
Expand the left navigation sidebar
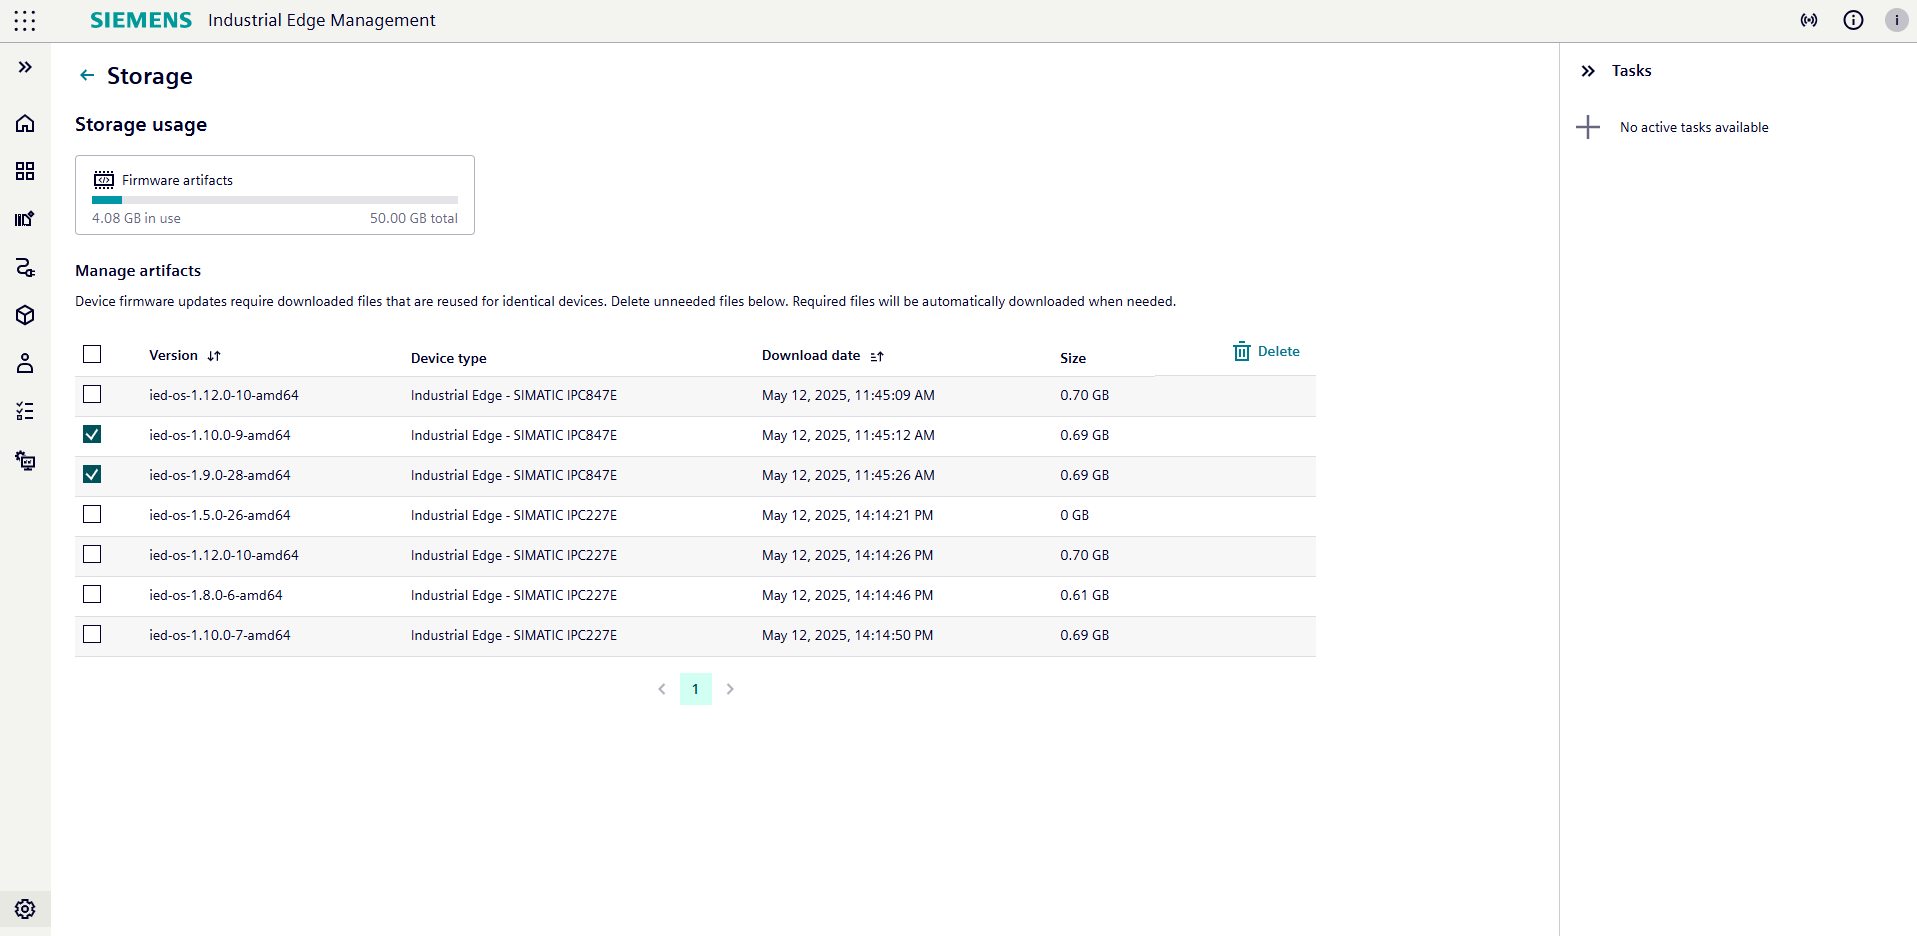(25, 67)
